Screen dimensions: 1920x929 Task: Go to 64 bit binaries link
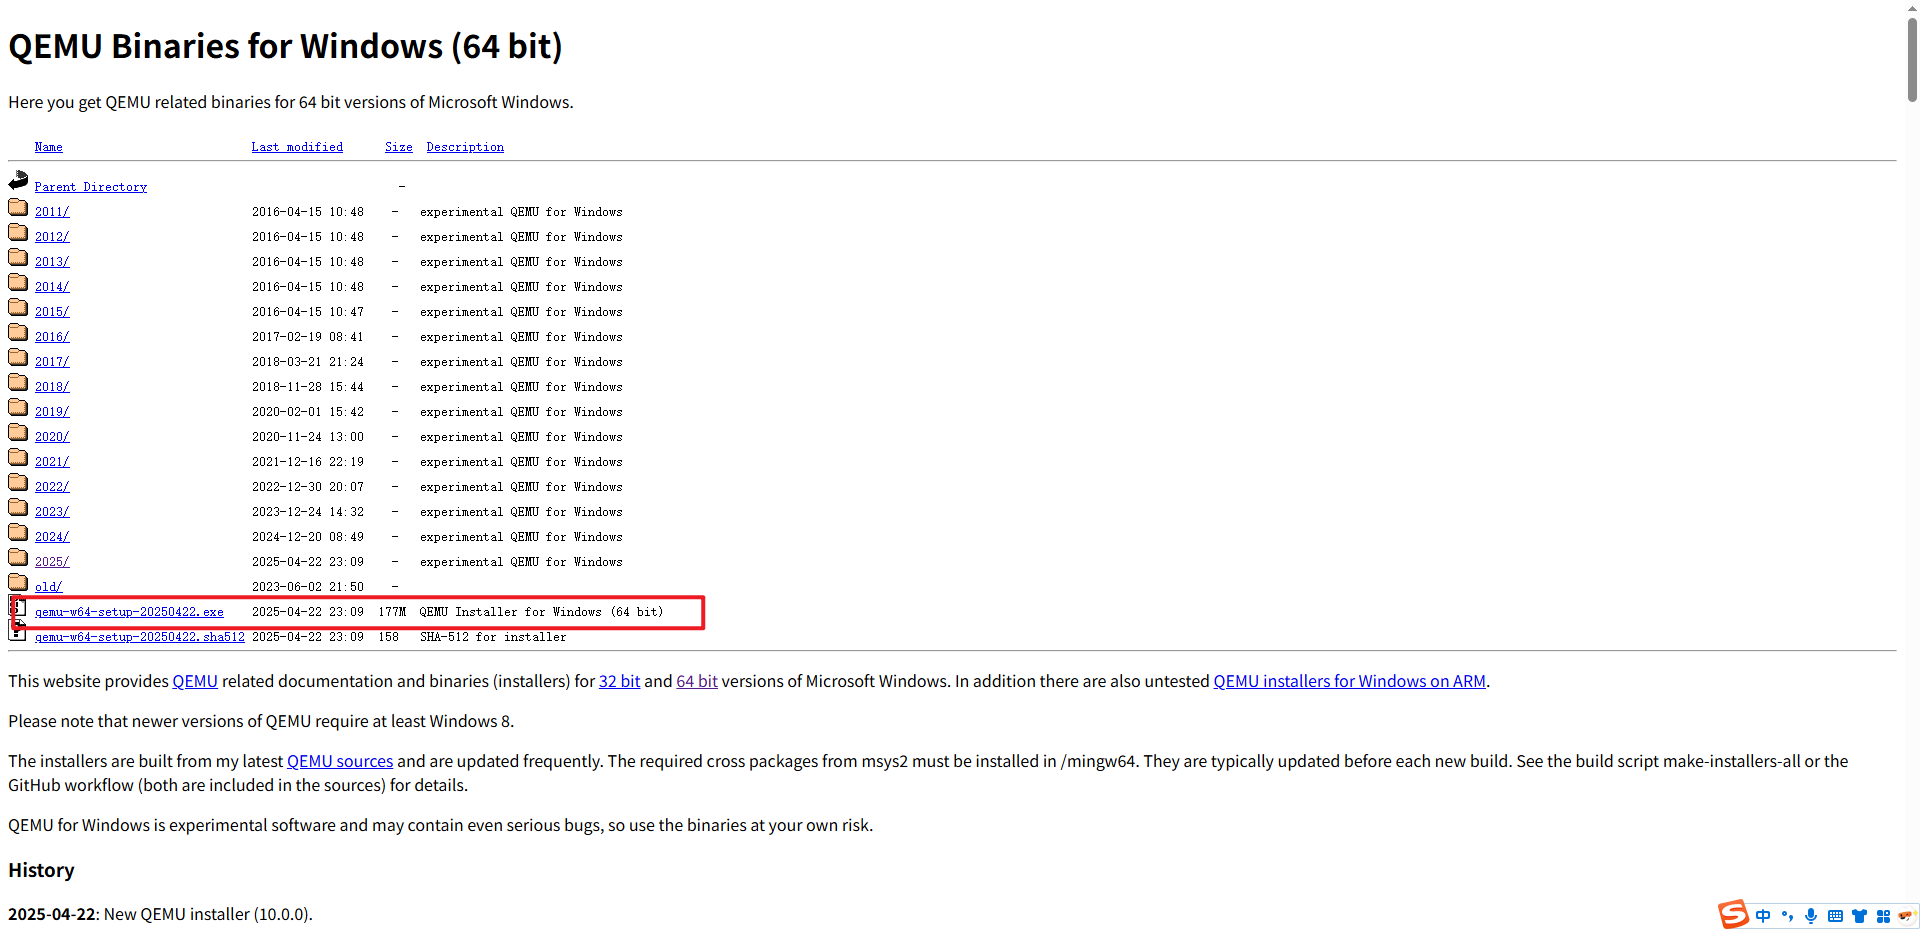click(x=697, y=681)
